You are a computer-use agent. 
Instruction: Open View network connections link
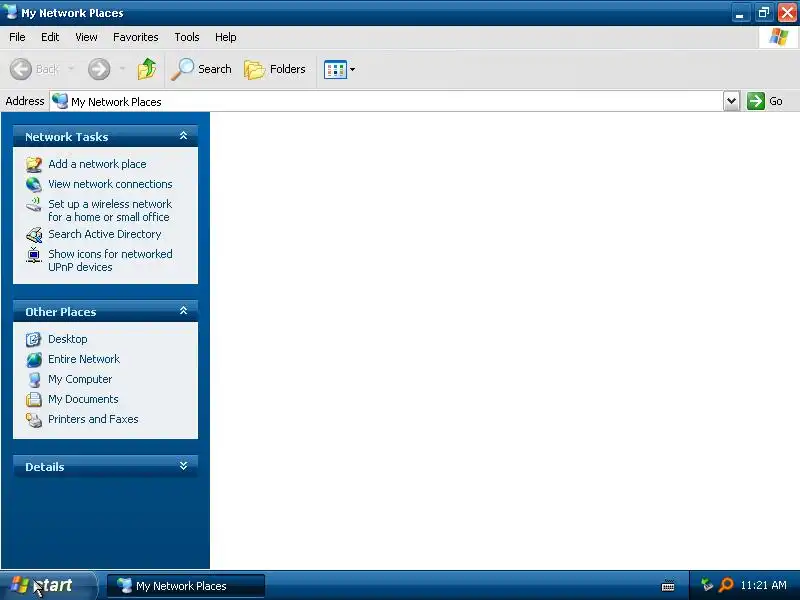point(110,184)
